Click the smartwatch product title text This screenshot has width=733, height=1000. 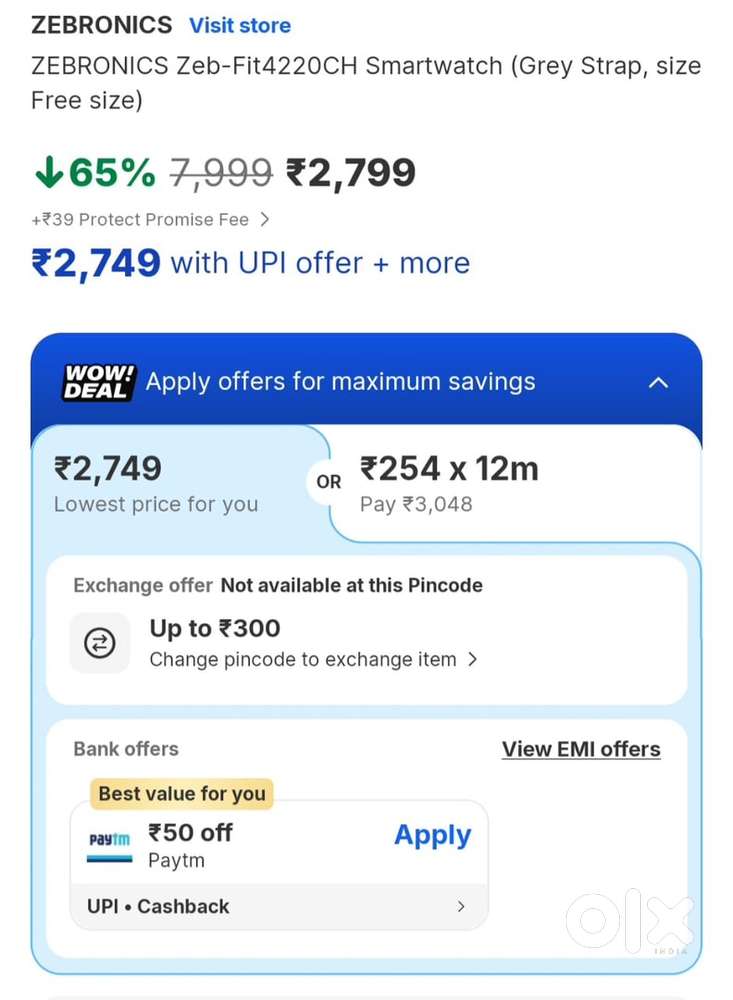[366, 83]
